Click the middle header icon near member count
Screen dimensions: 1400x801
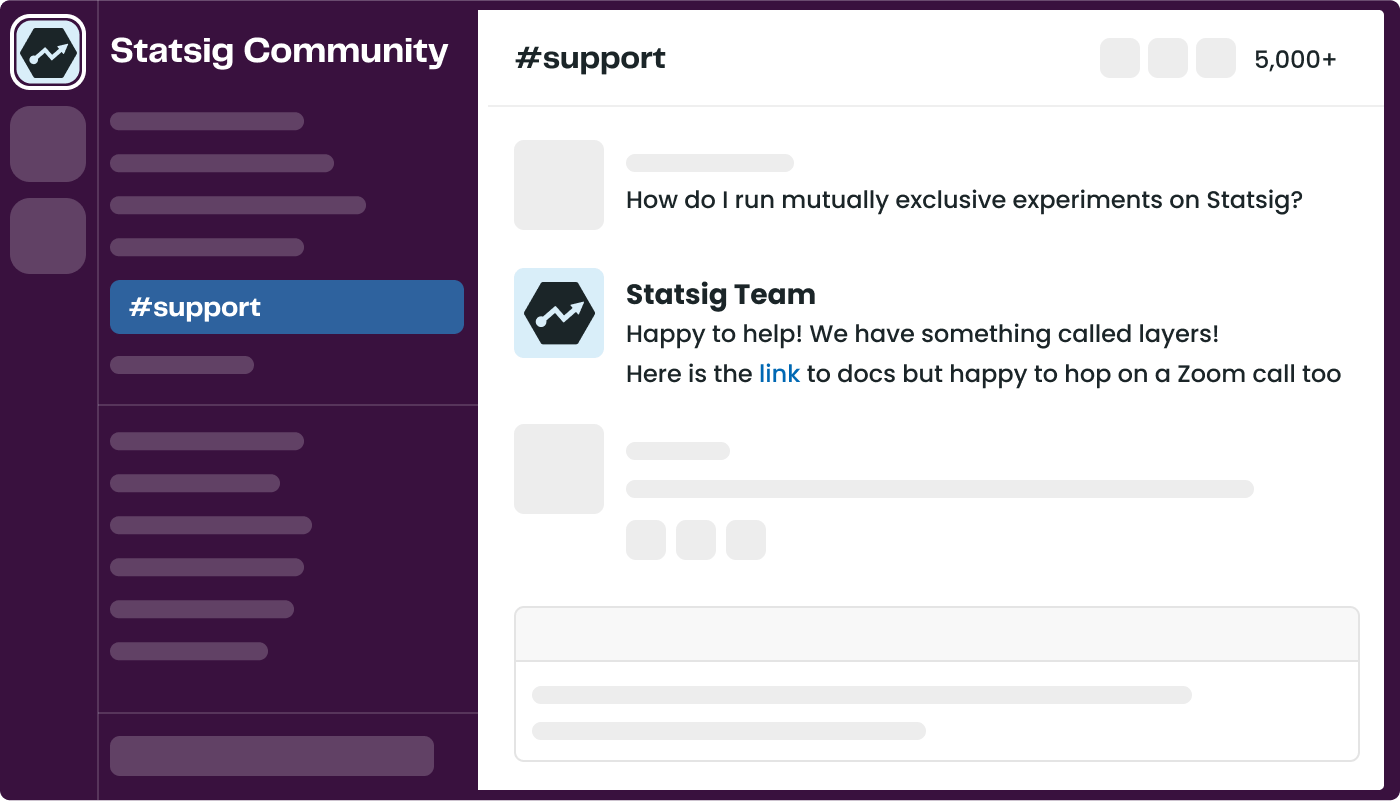coord(1168,58)
